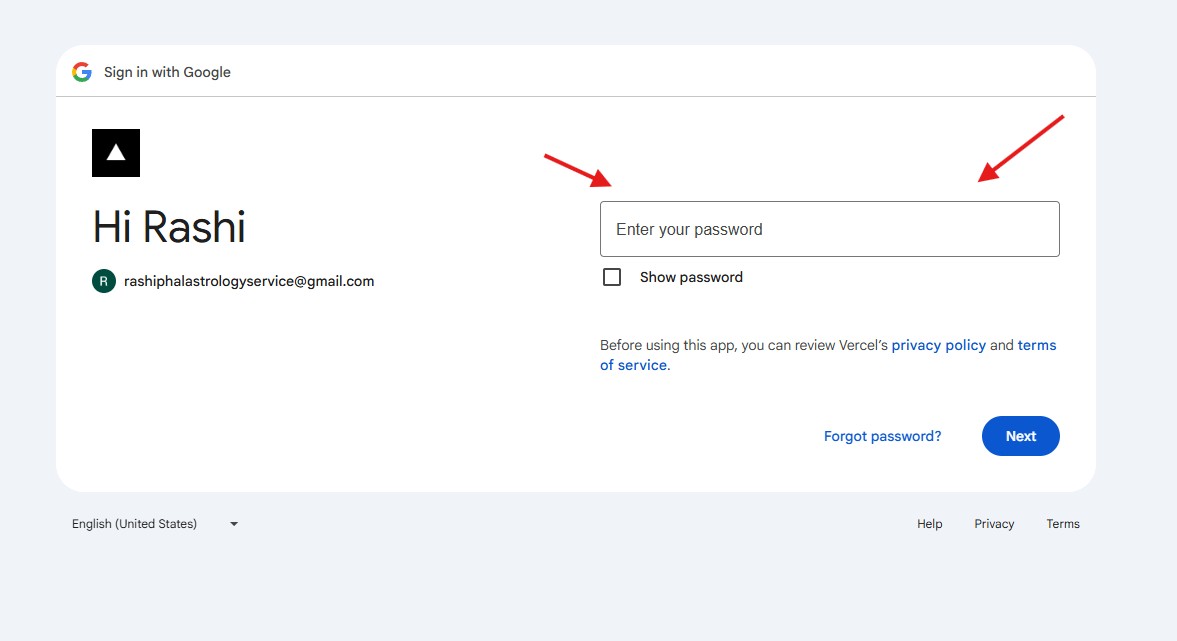This screenshot has width=1177, height=641.
Task: Open the Privacy footer link
Action: (994, 524)
